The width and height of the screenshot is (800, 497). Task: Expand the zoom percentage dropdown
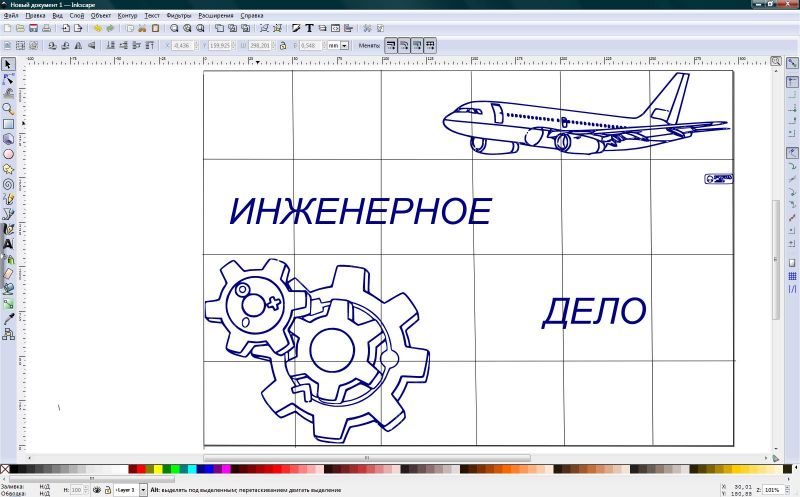click(790, 490)
